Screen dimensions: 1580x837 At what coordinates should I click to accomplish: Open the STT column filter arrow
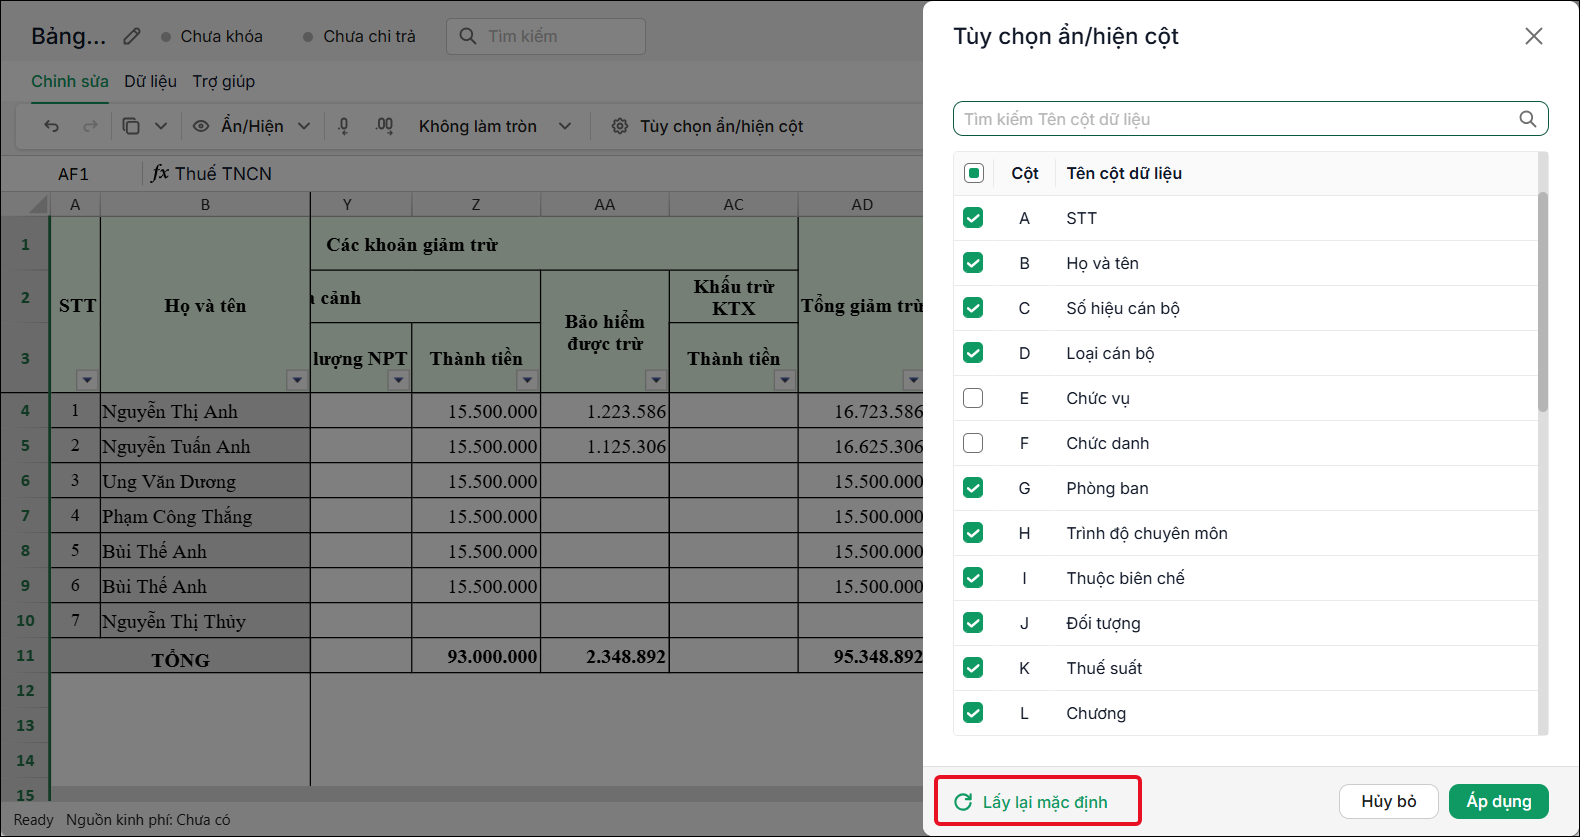[88, 380]
